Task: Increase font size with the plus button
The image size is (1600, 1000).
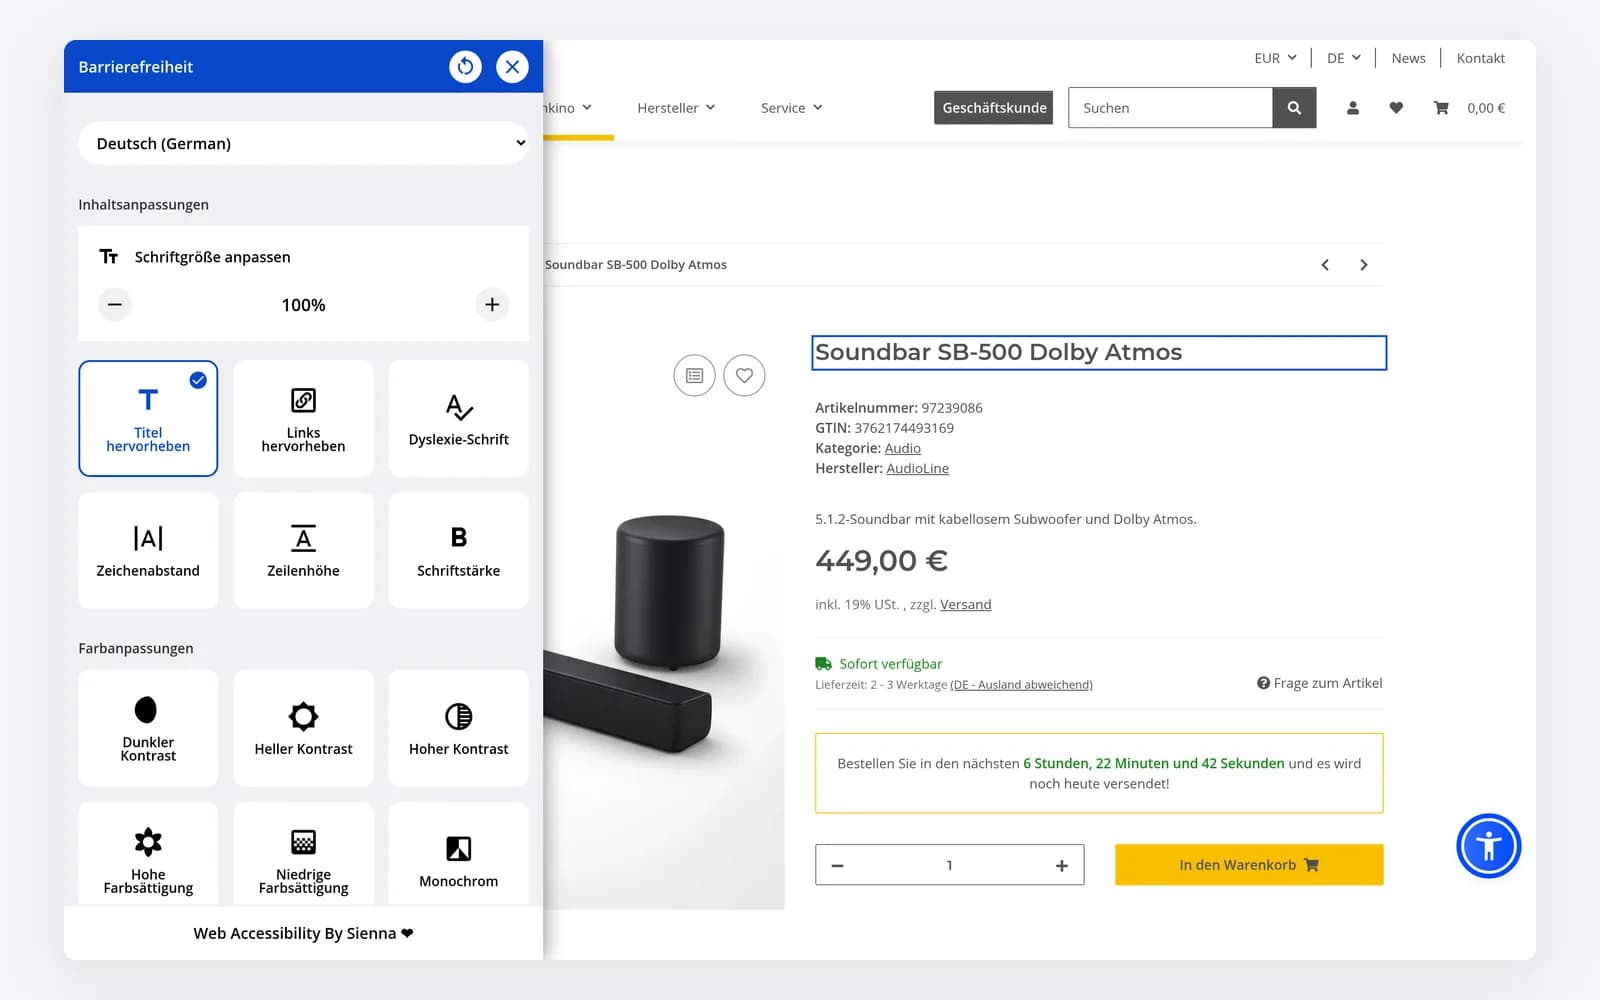Action: 492,305
